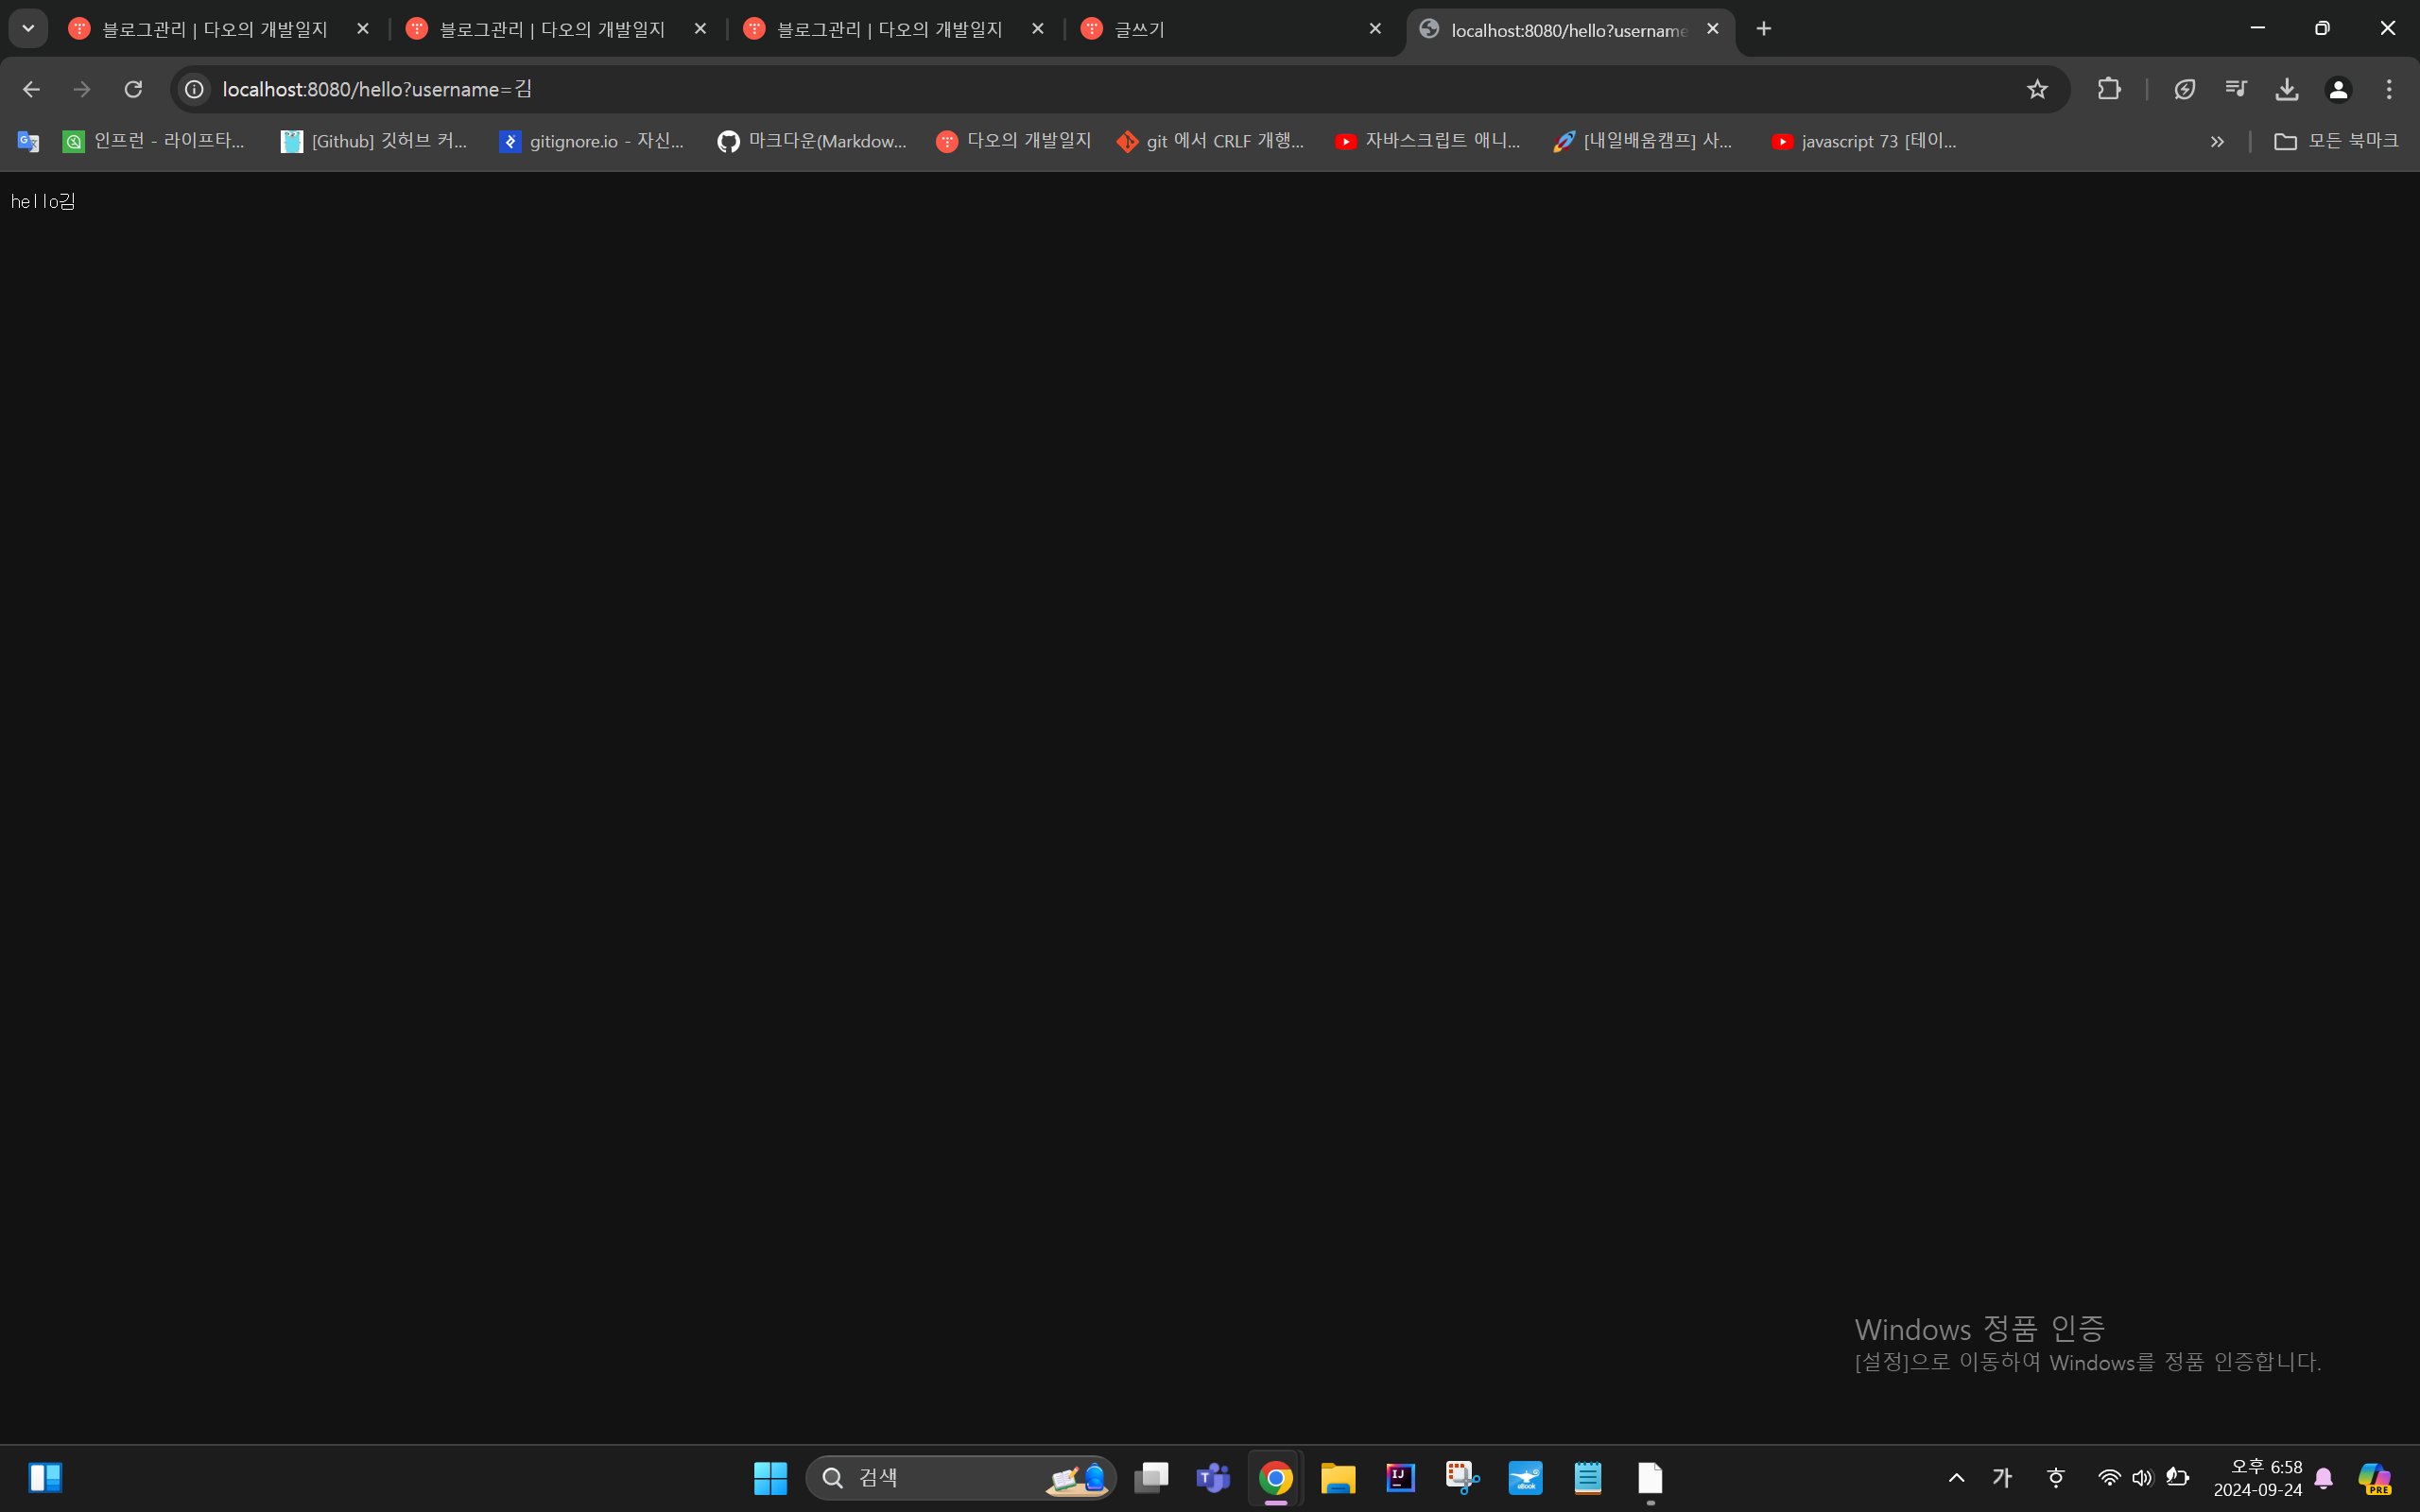Open Chrome three-dot menu
2420x1512 pixels.
pos(2389,89)
